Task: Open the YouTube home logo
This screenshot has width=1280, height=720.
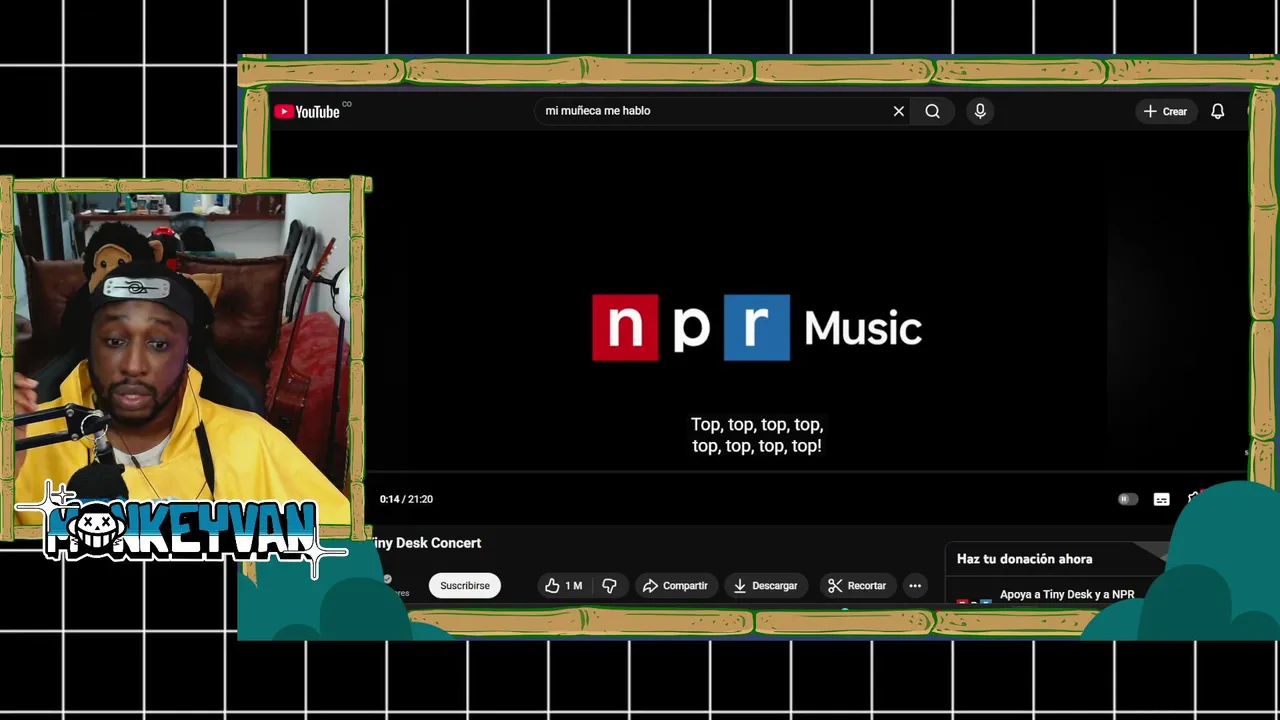Action: tap(307, 112)
